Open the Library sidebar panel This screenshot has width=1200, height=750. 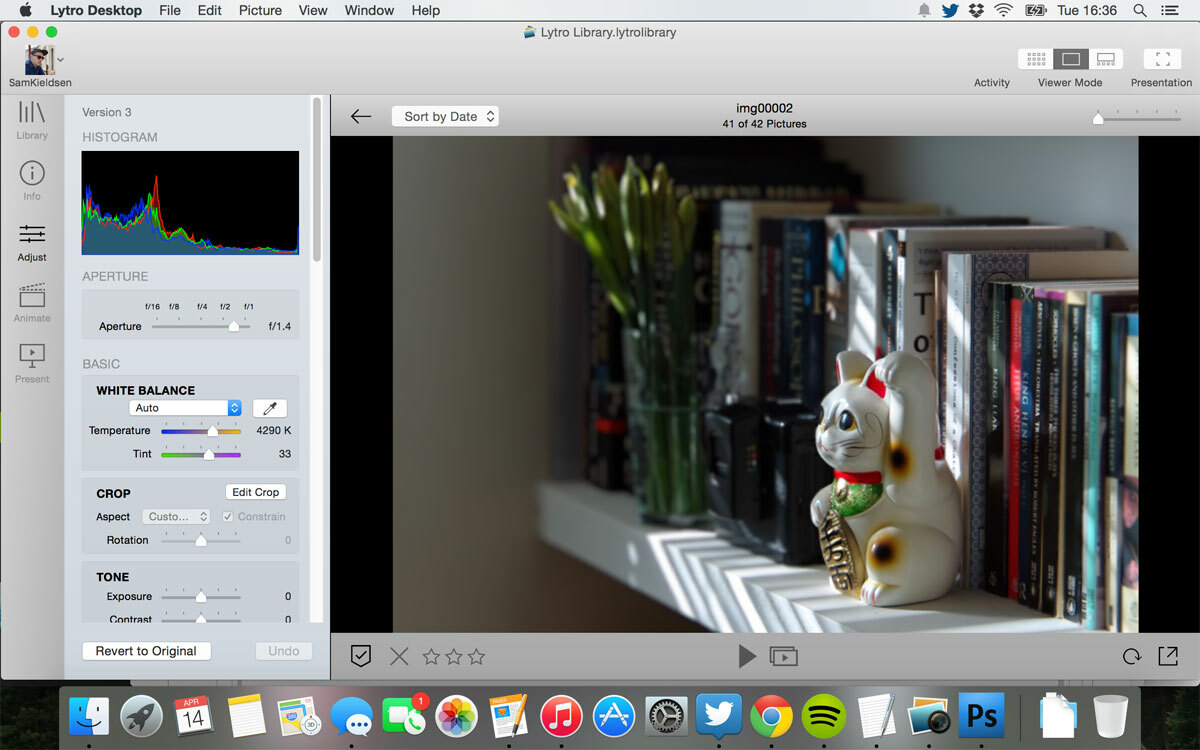pos(32,120)
